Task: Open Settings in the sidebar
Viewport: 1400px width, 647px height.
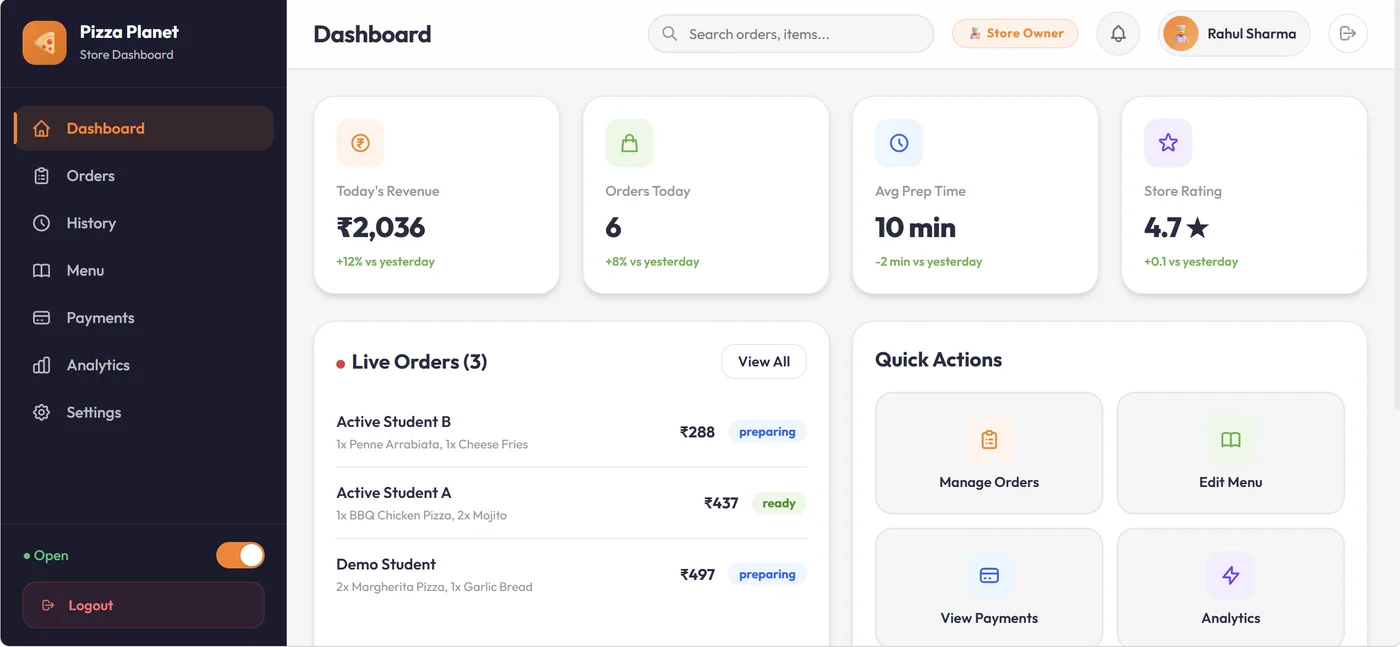Action: [x=144, y=413]
